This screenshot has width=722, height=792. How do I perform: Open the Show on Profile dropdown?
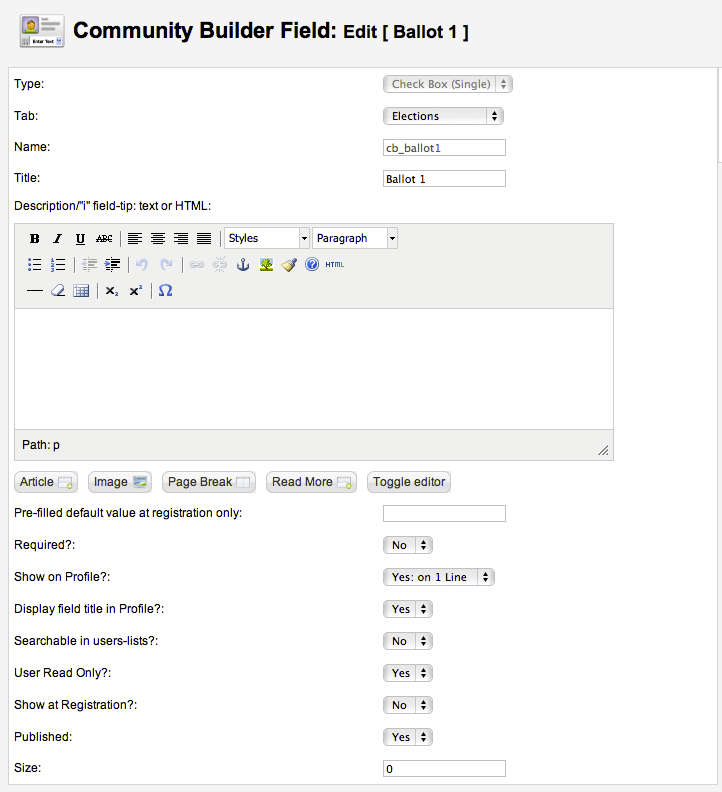439,577
